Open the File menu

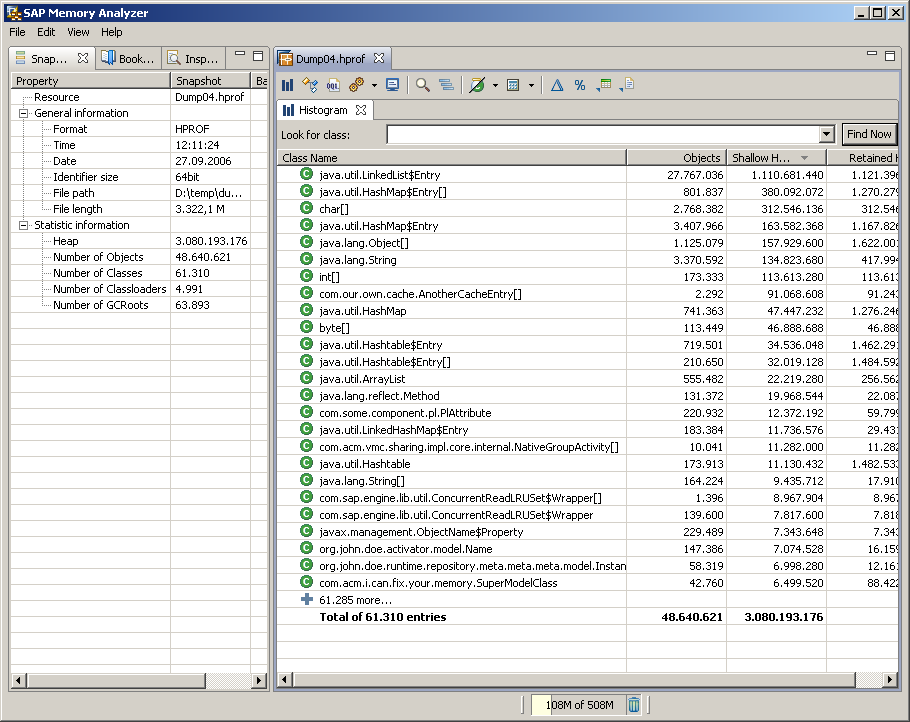click(x=17, y=32)
